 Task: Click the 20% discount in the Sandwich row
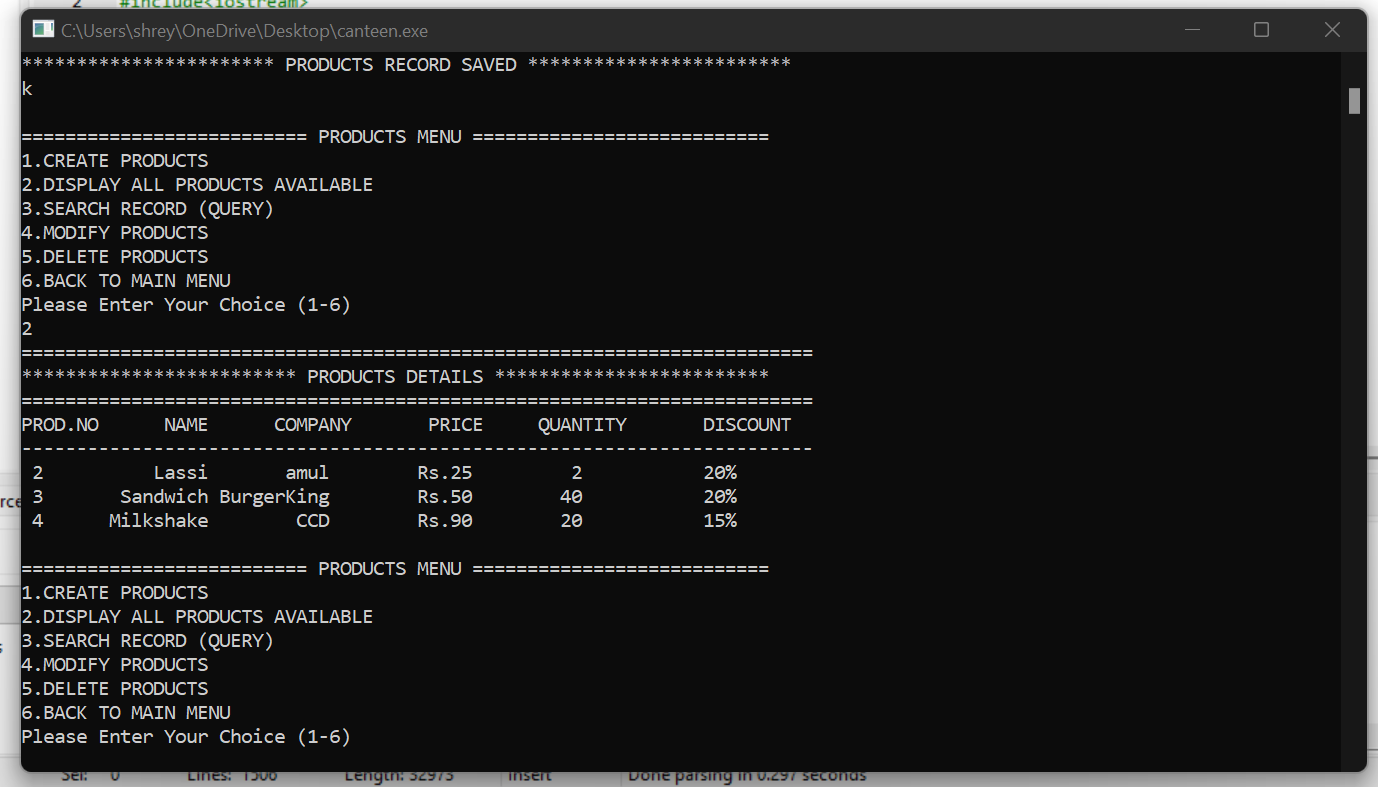pos(720,497)
